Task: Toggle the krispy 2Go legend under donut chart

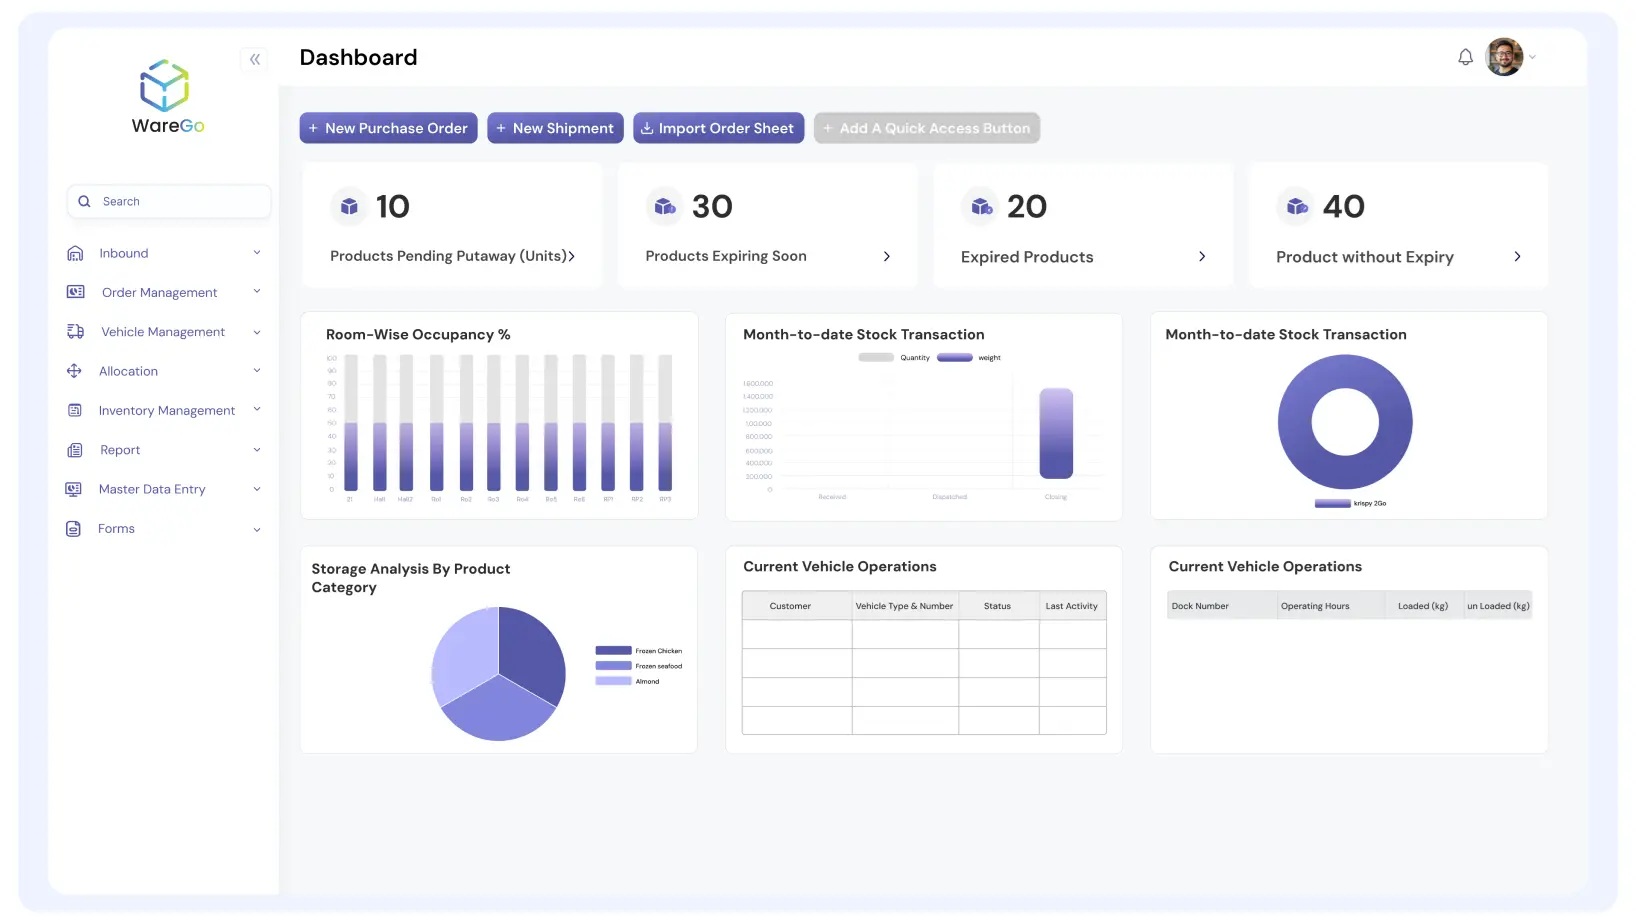Action: (1350, 503)
